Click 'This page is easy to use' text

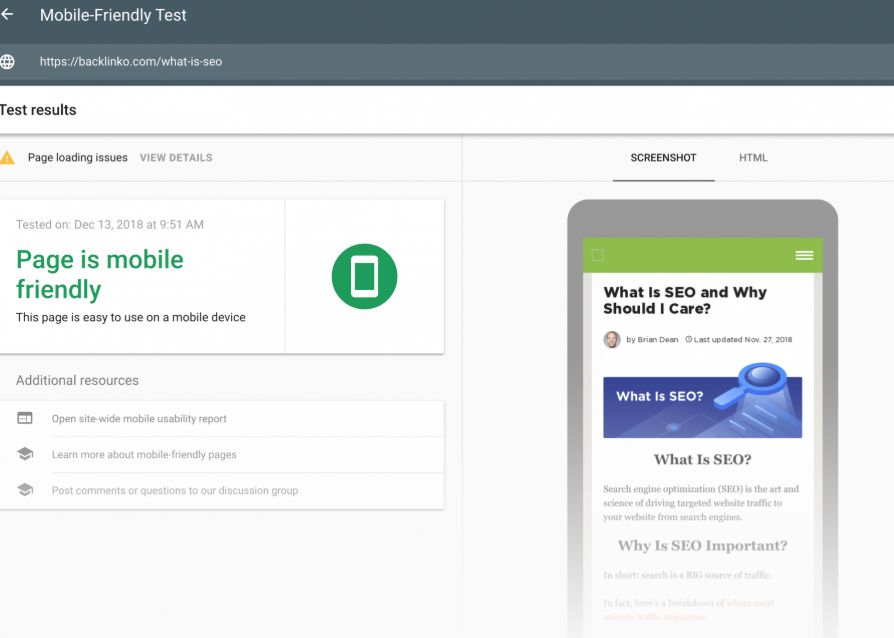pos(131,318)
